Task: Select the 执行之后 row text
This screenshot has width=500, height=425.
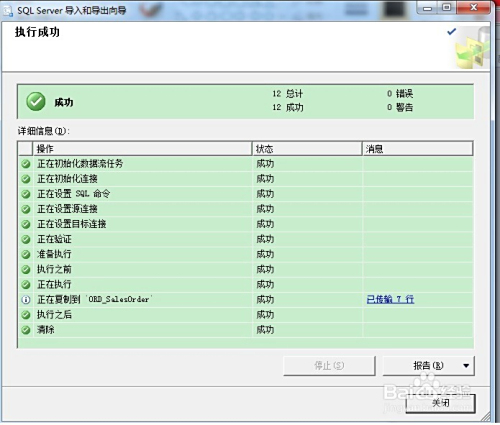Action: point(54,314)
